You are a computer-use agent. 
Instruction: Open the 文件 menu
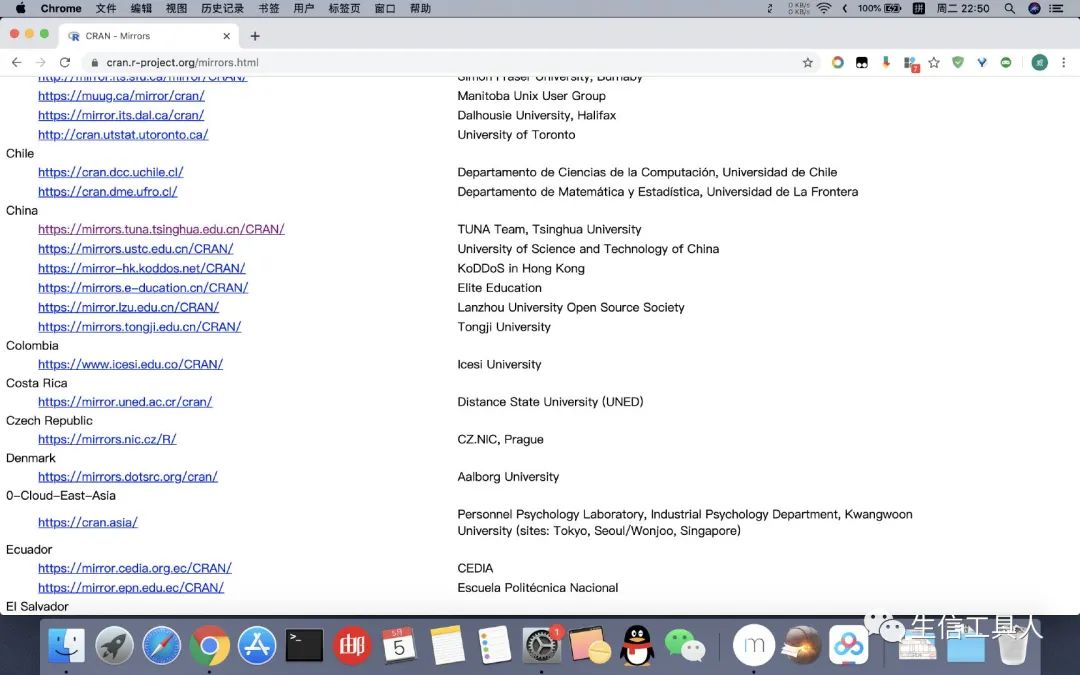click(105, 8)
